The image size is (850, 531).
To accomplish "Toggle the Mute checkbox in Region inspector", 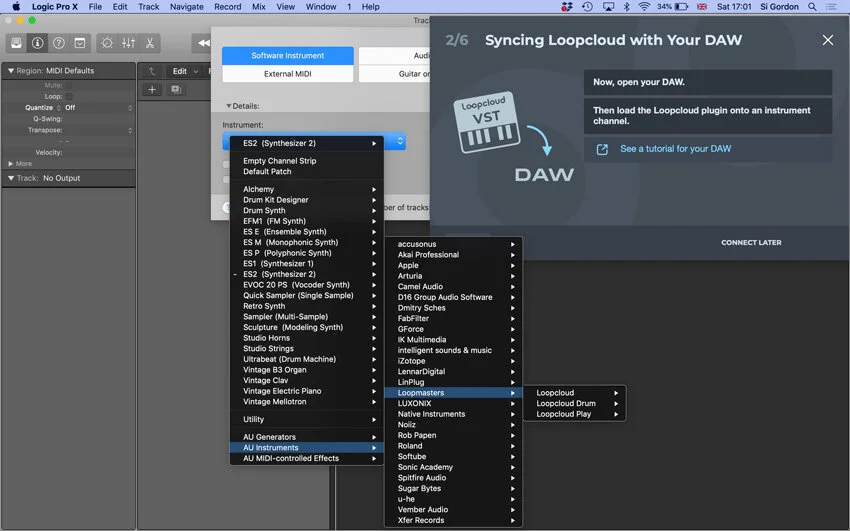I will tap(69, 85).
